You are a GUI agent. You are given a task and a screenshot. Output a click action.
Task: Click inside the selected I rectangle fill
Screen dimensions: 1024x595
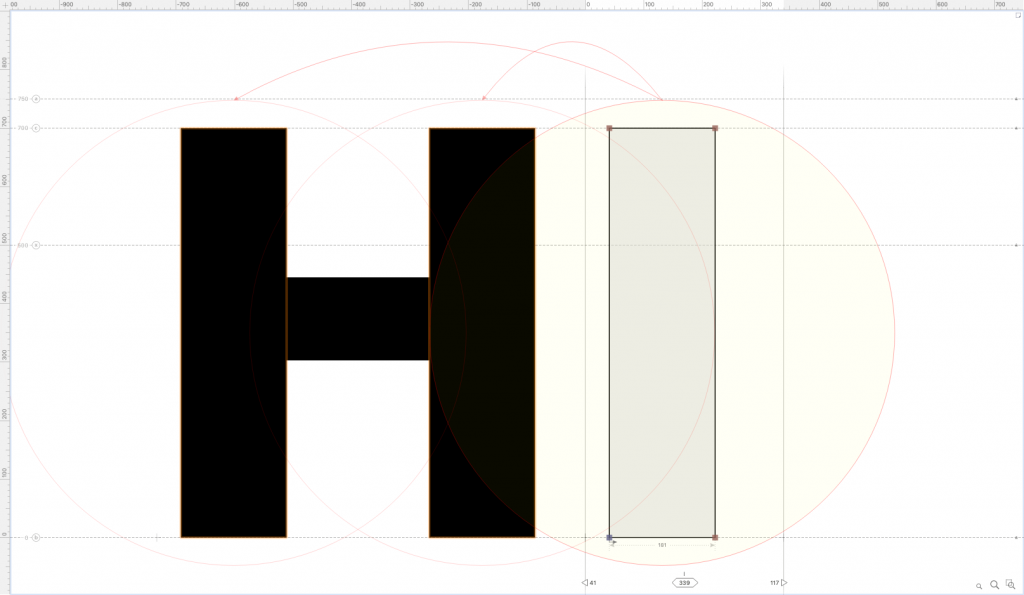pyautogui.click(x=662, y=332)
